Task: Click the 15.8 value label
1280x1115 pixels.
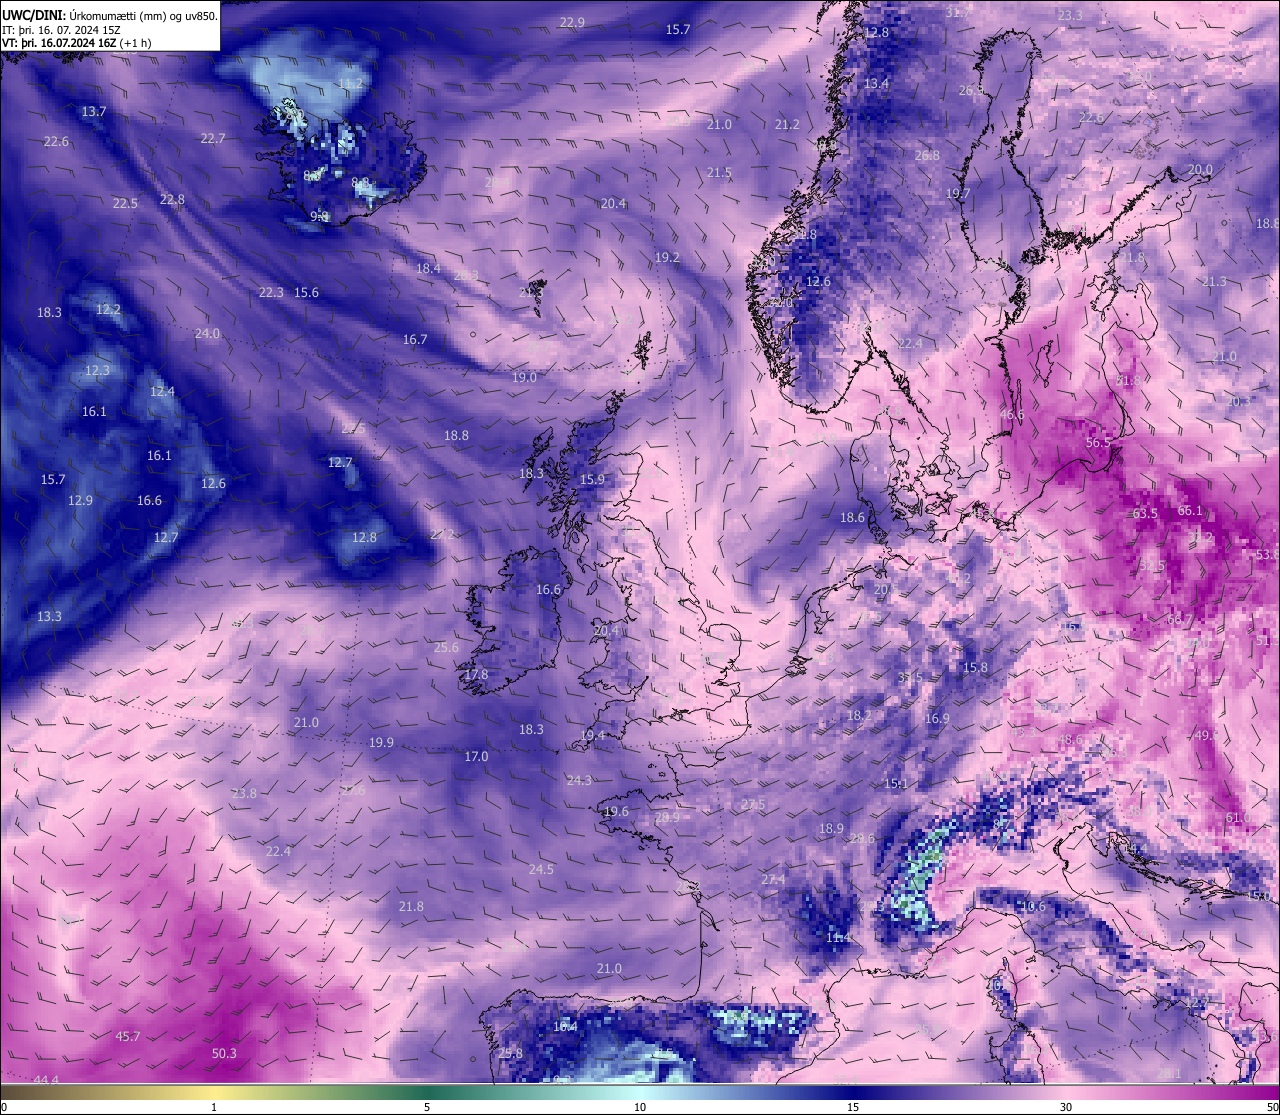Action: pyautogui.click(x=975, y=667)
